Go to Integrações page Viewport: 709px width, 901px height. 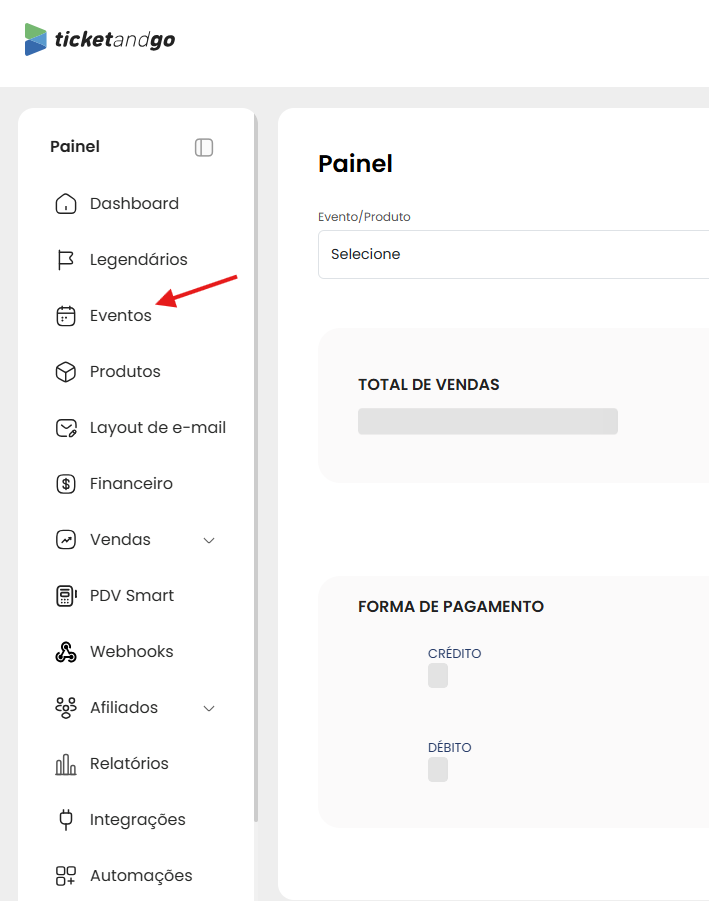[137, 819]
